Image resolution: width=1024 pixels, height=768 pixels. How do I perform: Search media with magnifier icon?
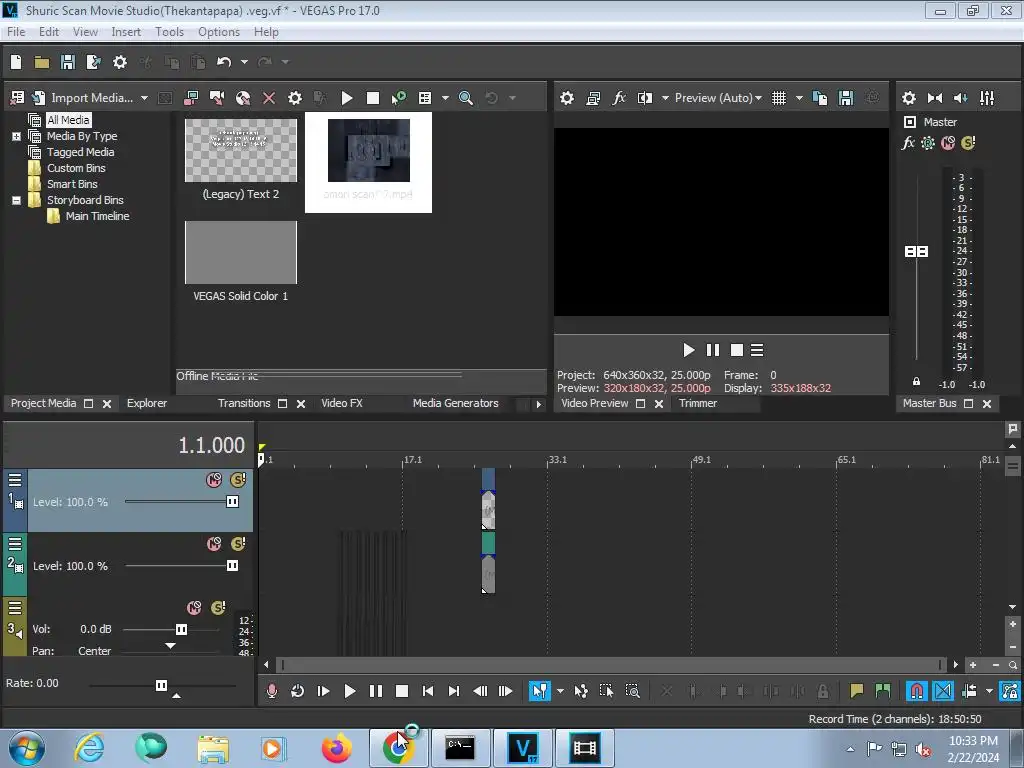(x=466, y=98)
